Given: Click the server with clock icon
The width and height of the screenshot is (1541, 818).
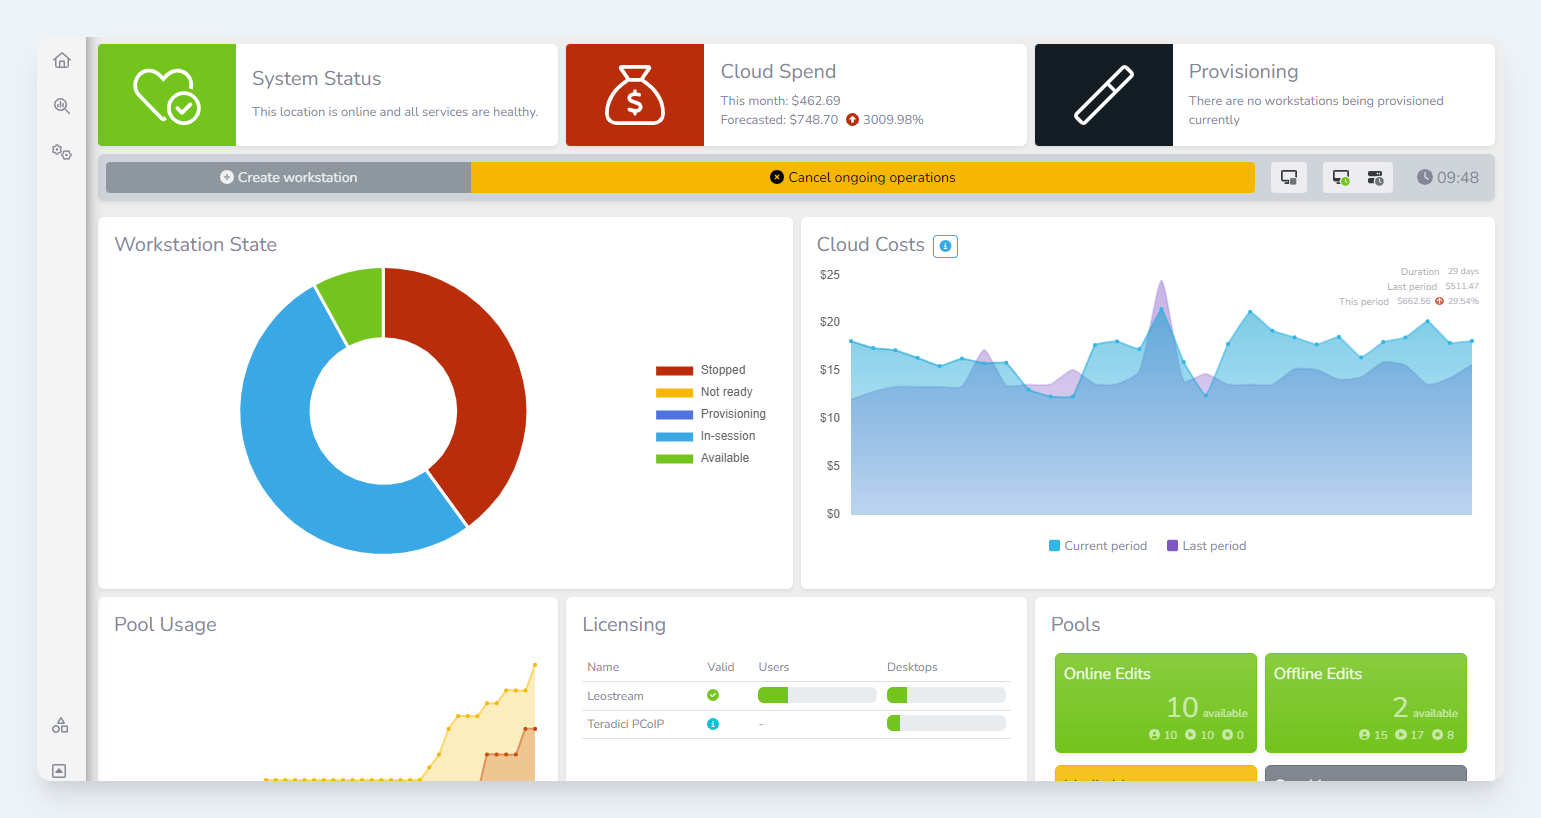Looking at the screenshot, I should (1376, 178).
